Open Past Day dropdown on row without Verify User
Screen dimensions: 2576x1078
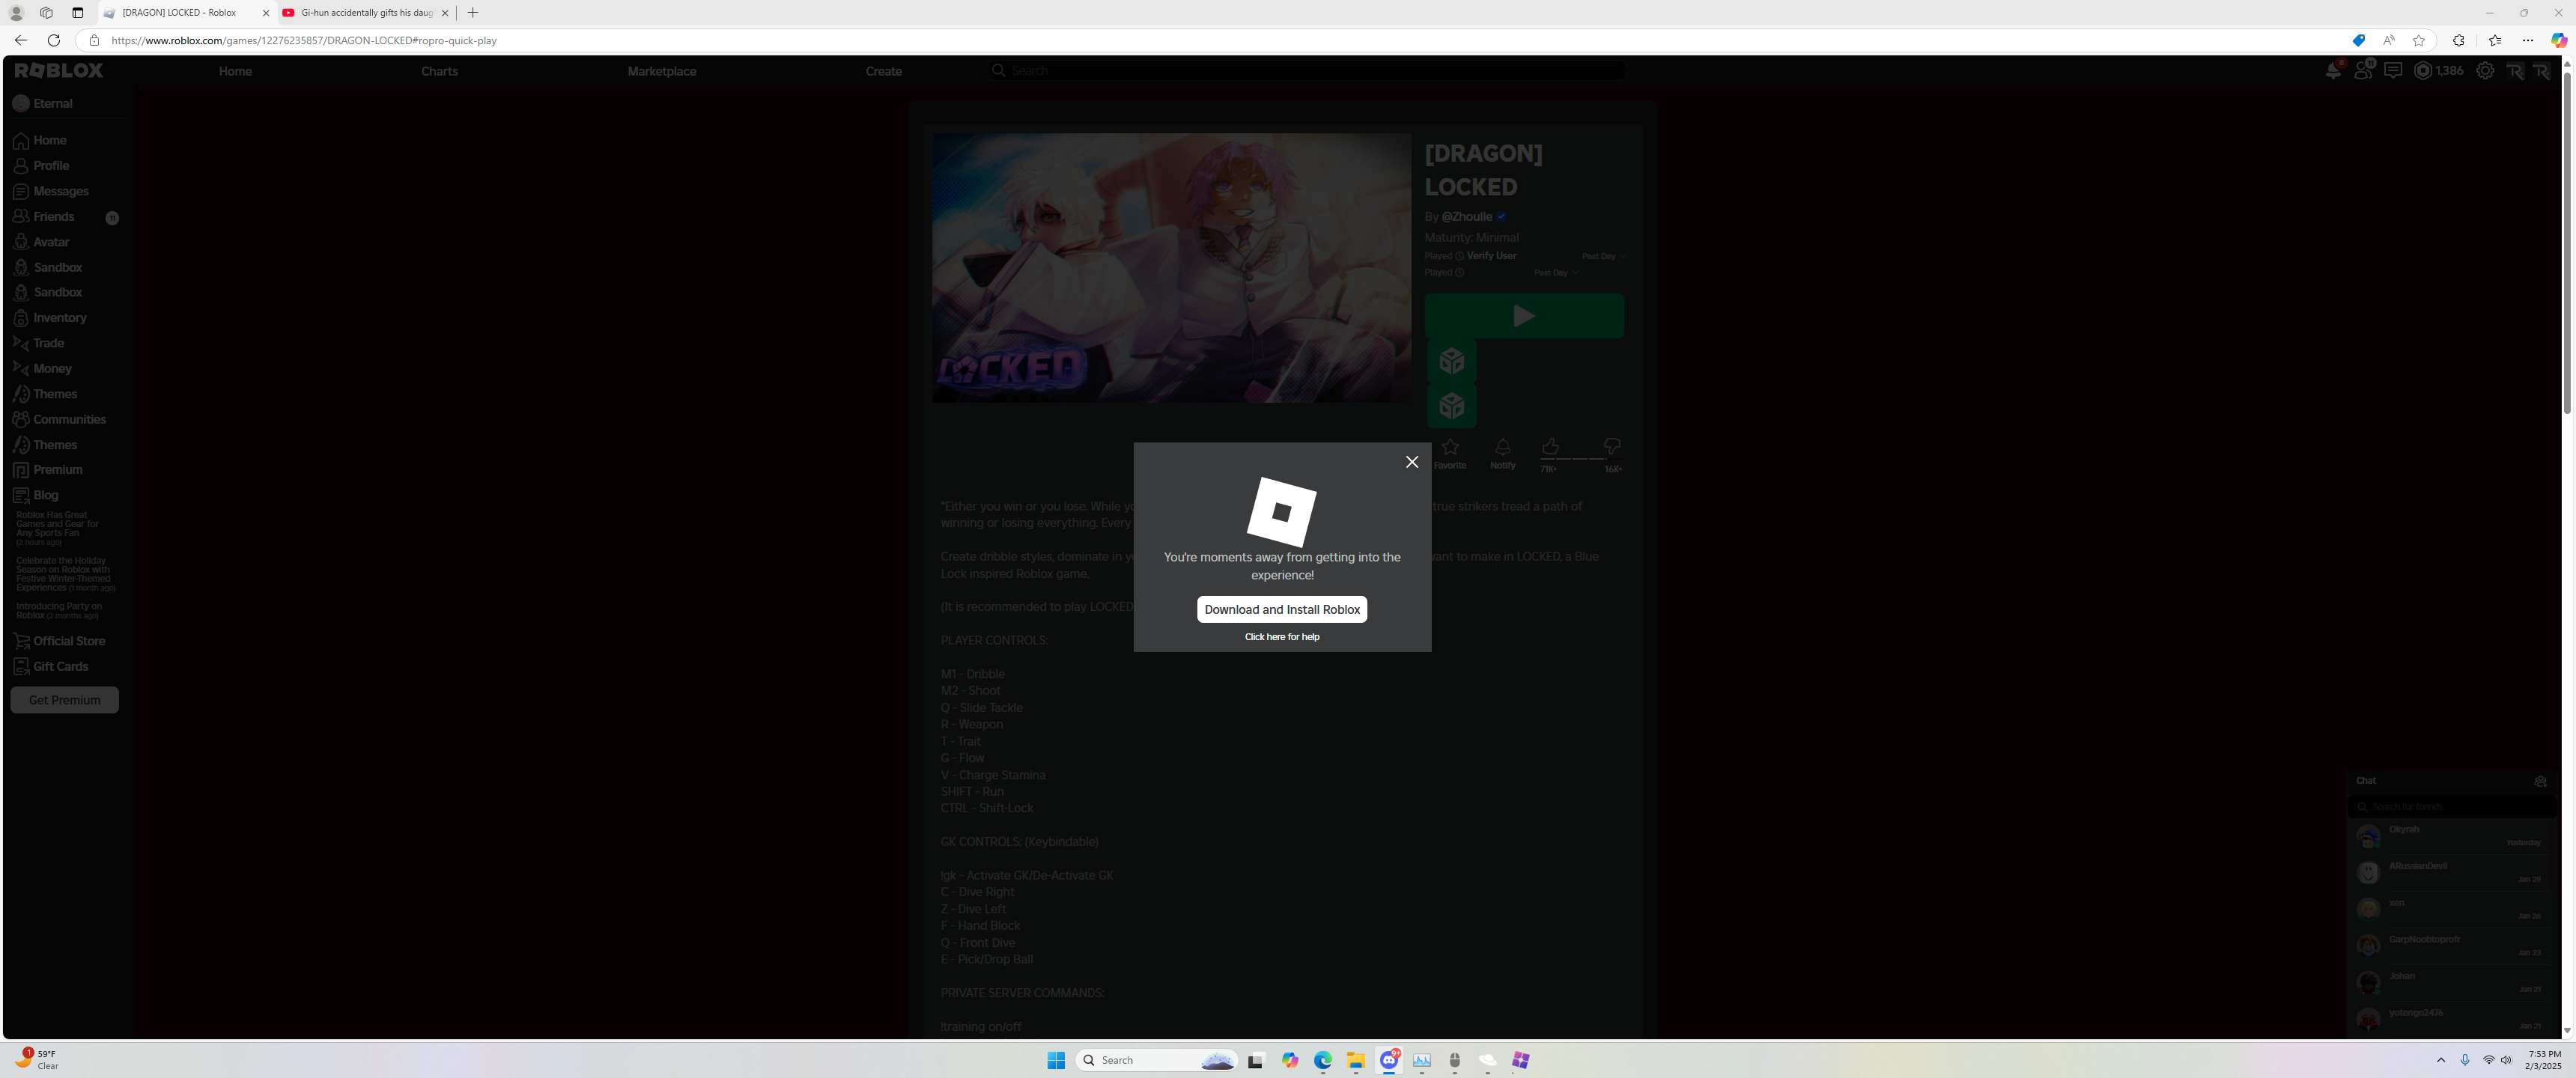point(1555,272)
